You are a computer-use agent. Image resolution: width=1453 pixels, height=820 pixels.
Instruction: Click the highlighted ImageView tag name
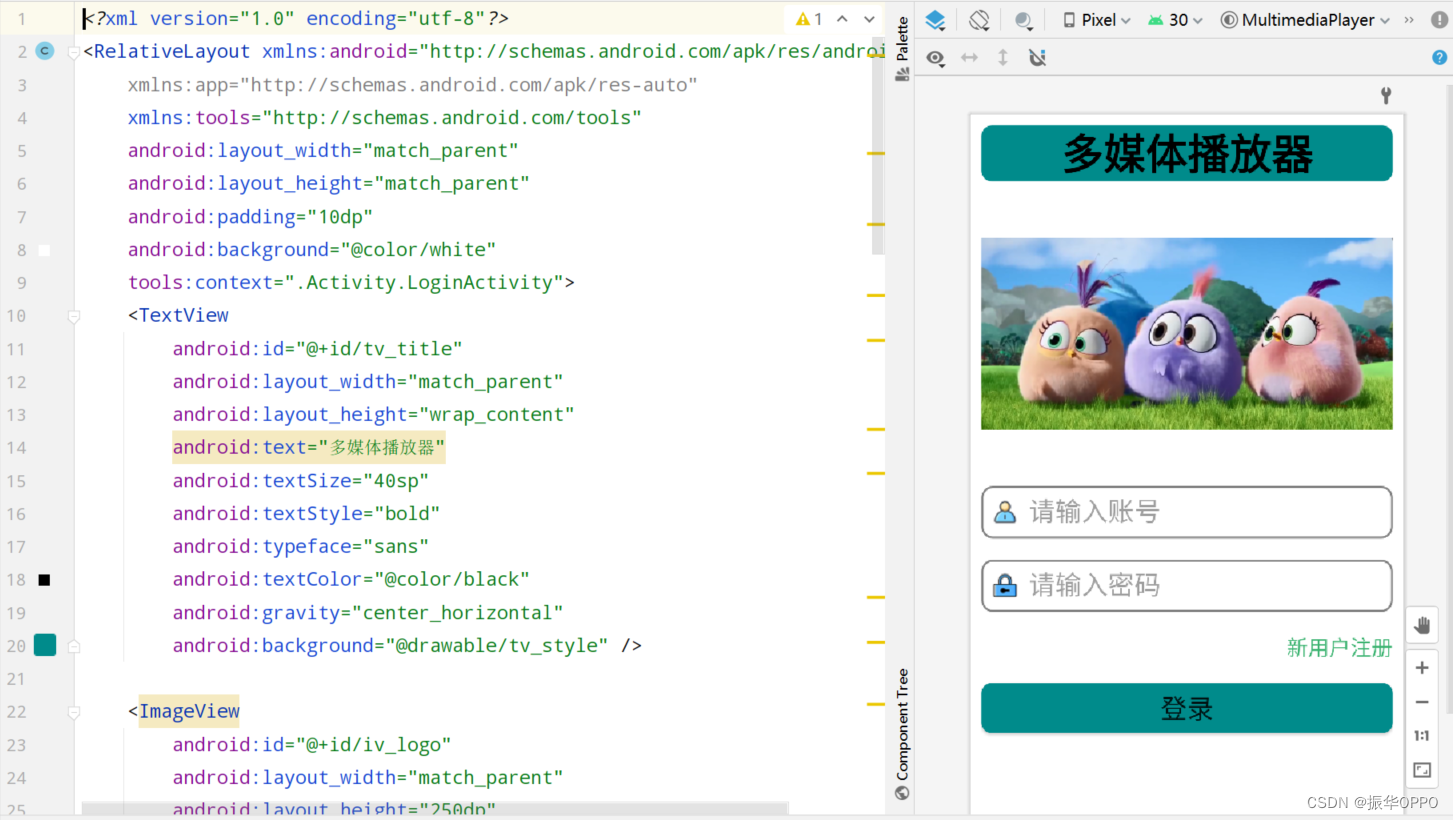click(x=189, y=712)
